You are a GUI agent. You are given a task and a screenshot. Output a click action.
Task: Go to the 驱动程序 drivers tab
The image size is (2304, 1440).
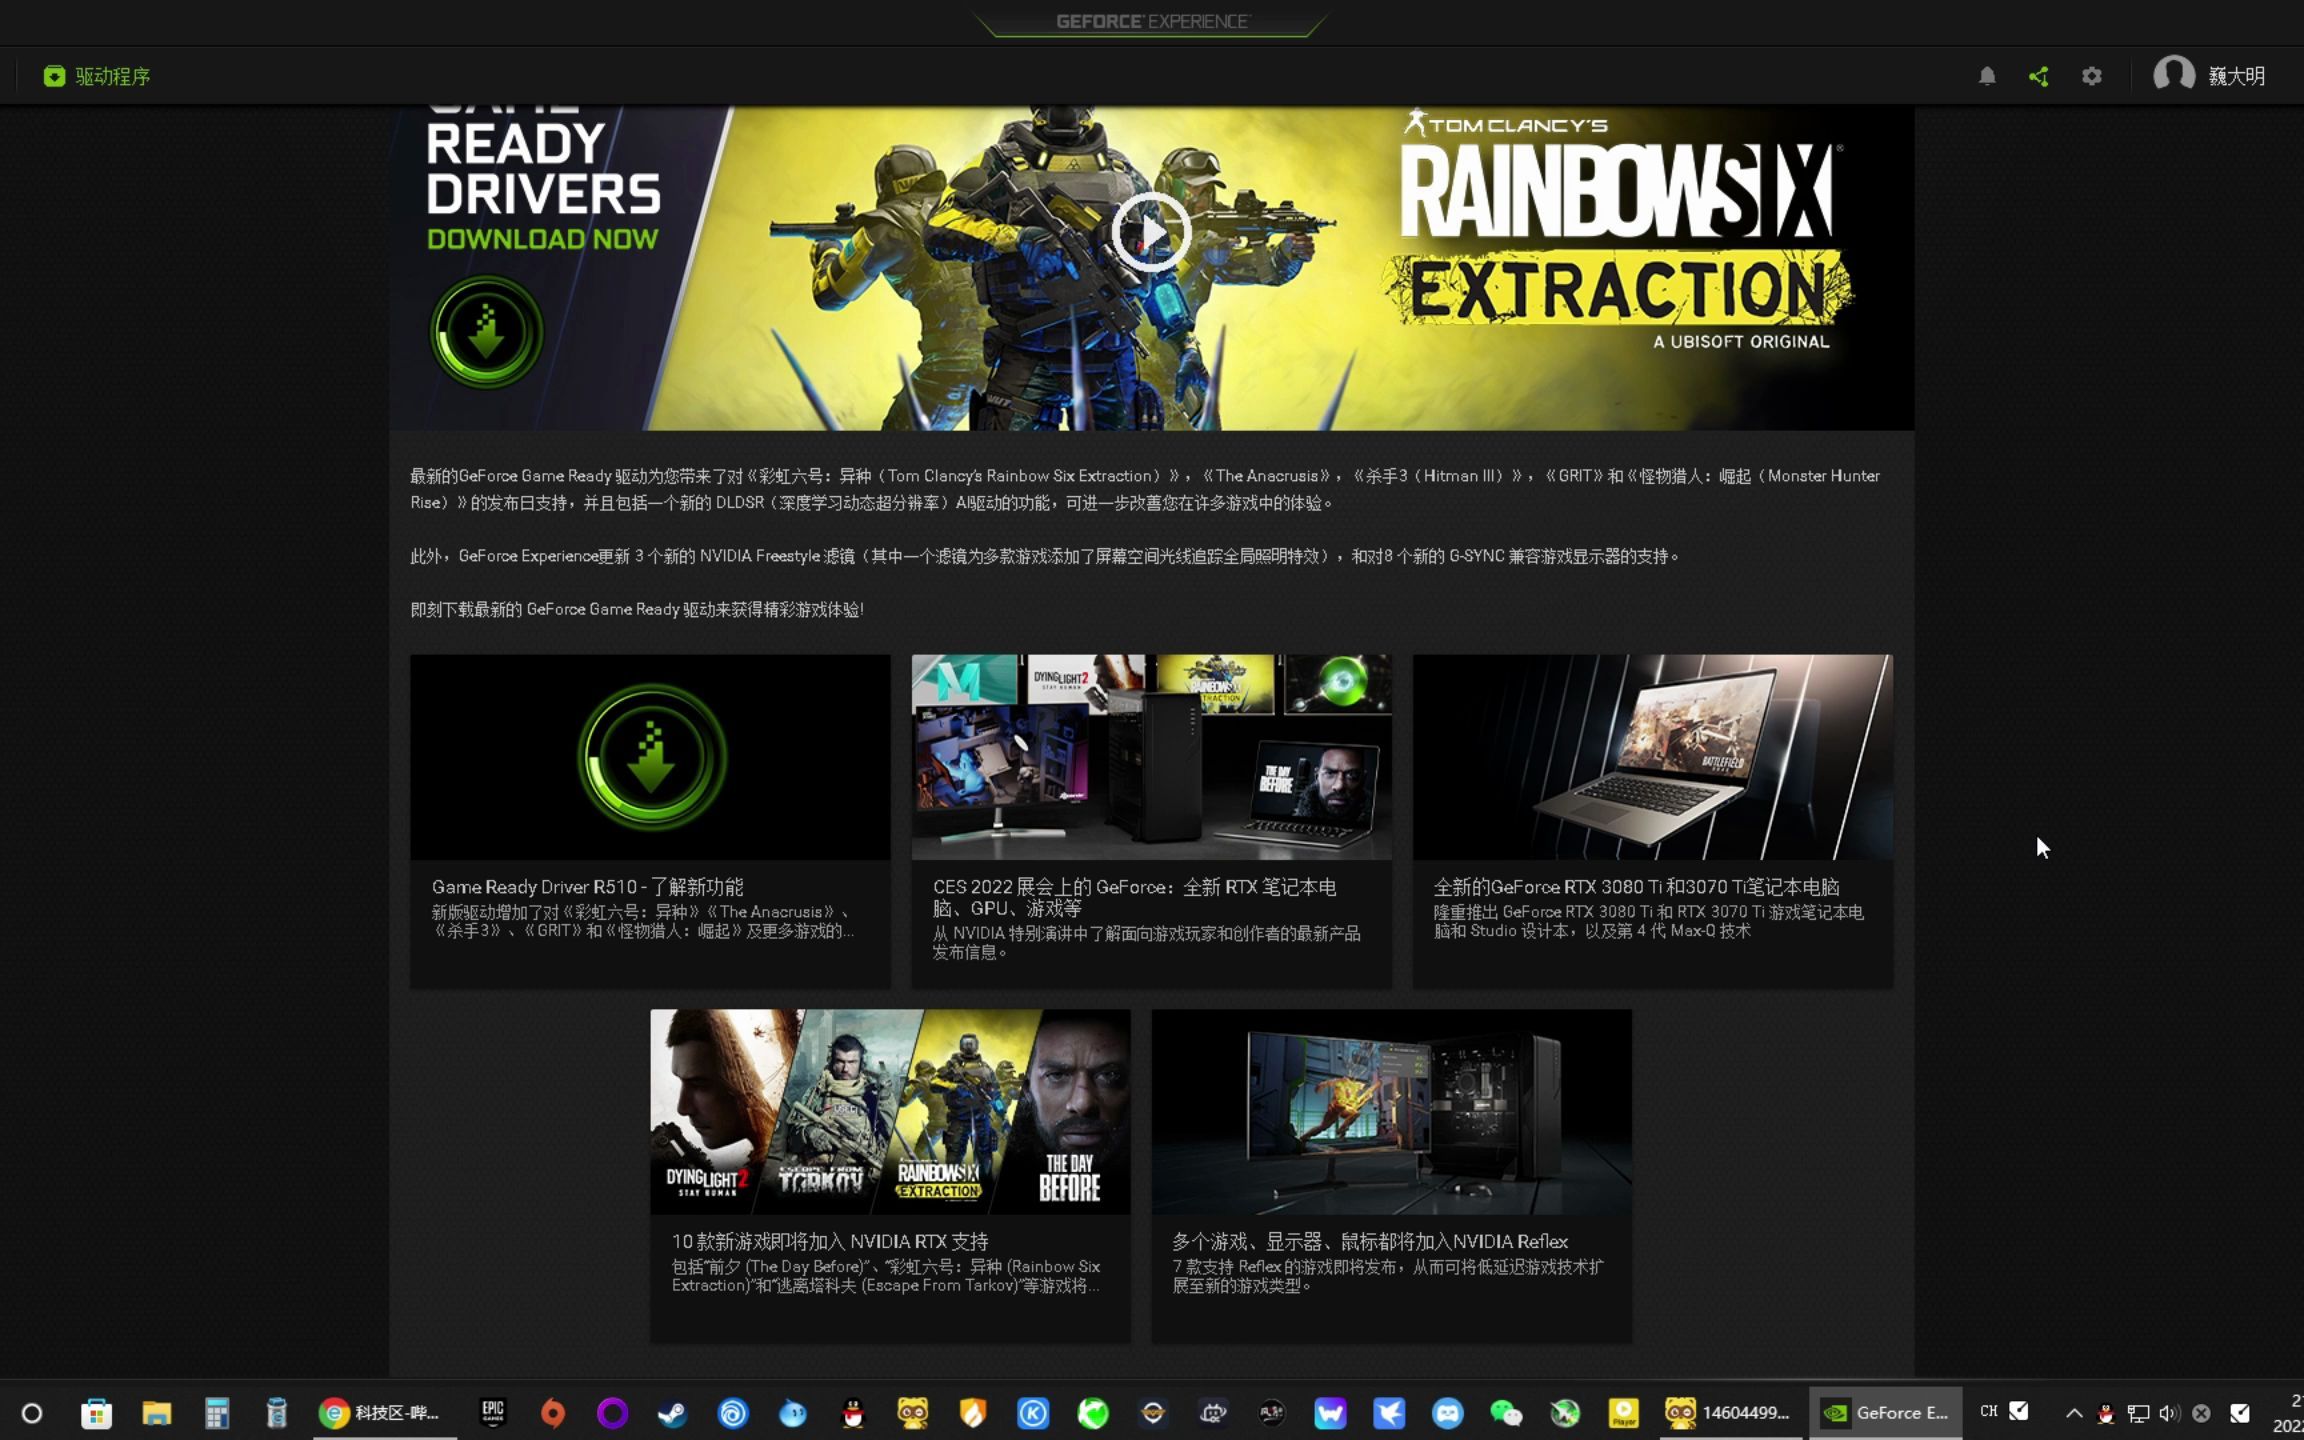pyautogui.click(x=97, y=76)
